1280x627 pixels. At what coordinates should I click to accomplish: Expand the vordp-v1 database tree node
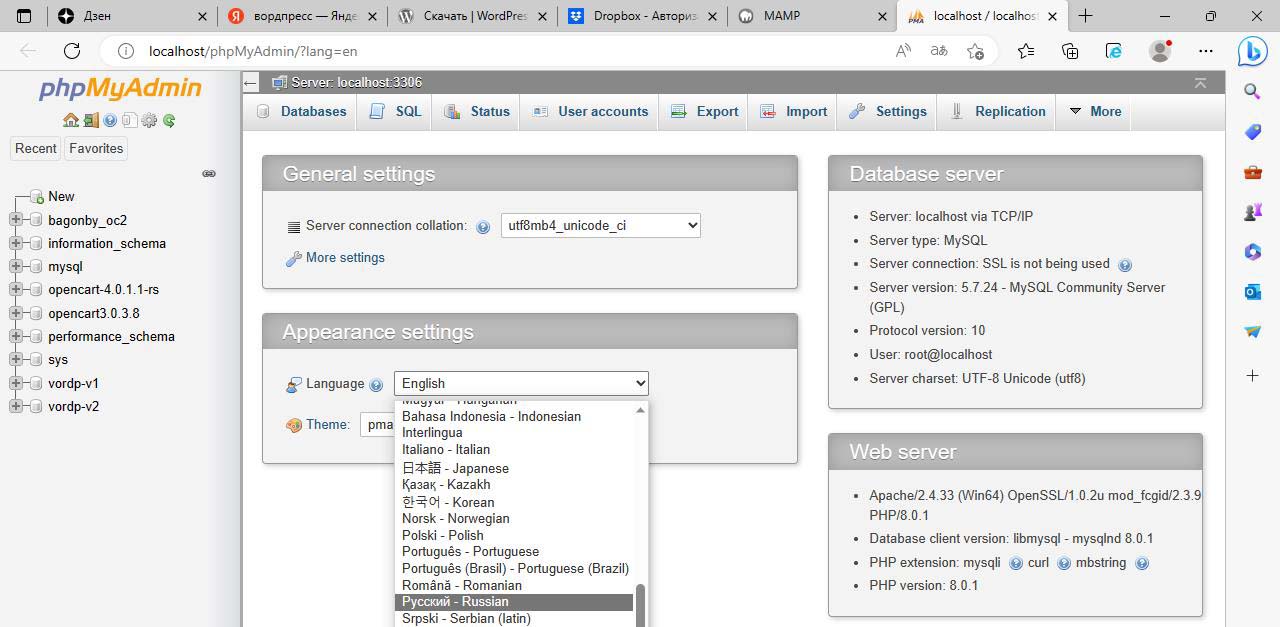[15, 383]
